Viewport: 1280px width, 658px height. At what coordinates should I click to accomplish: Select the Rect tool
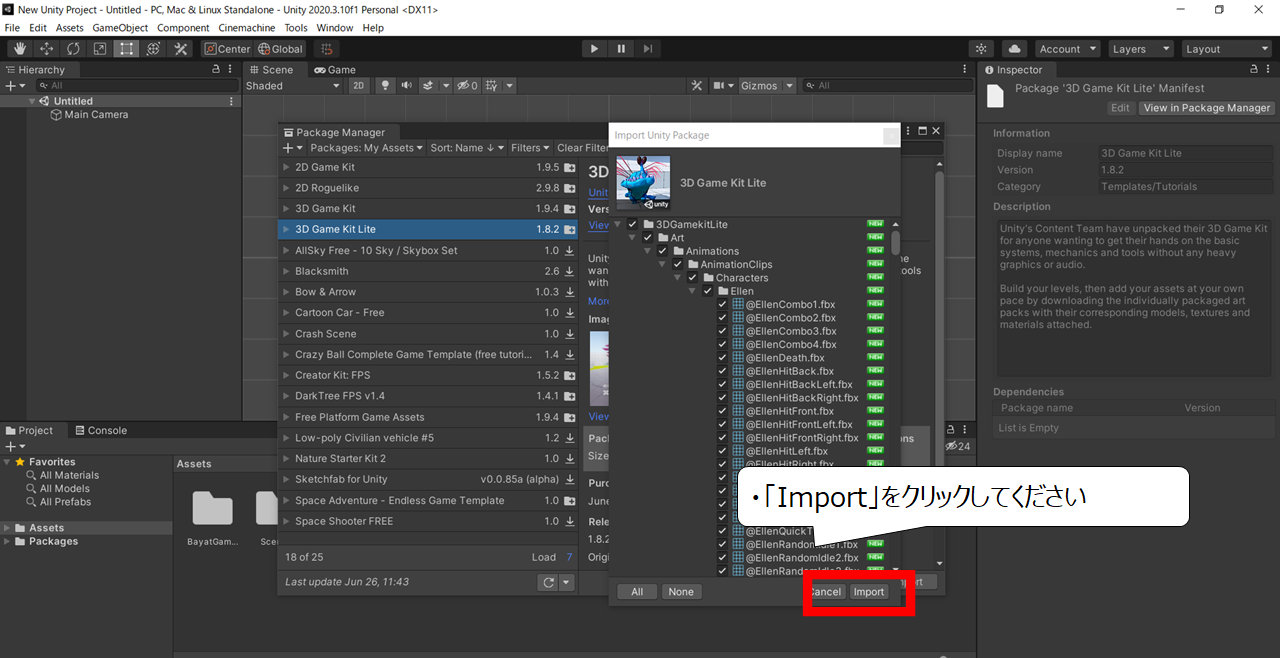tap(127, 49)
